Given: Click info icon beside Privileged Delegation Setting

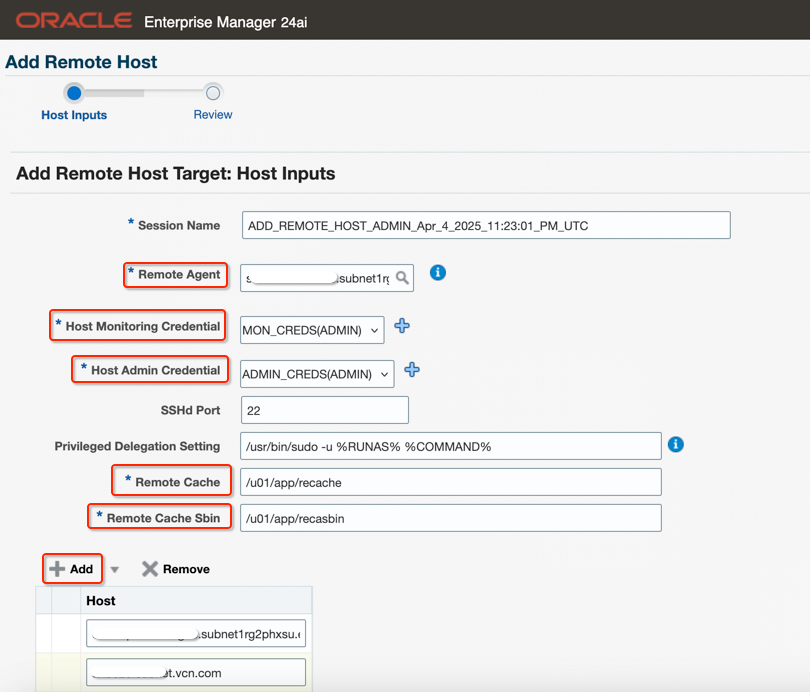Looking at the screenshot, I should click(x=676, y=444).
